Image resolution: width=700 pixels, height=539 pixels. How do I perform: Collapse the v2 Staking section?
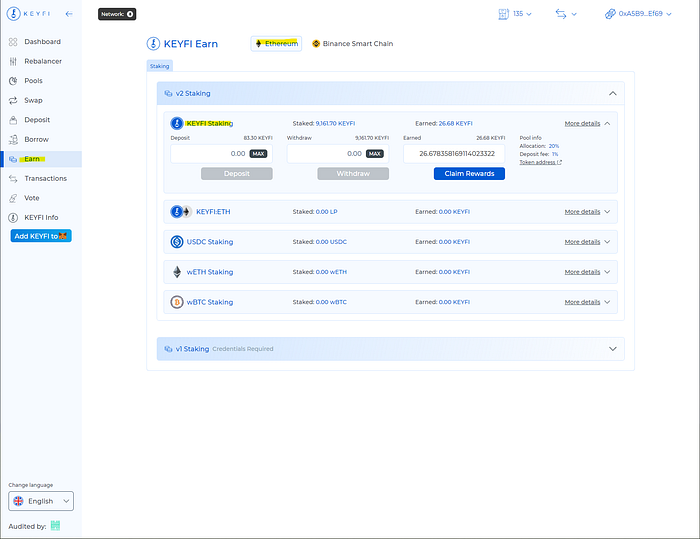coord(612,93)
